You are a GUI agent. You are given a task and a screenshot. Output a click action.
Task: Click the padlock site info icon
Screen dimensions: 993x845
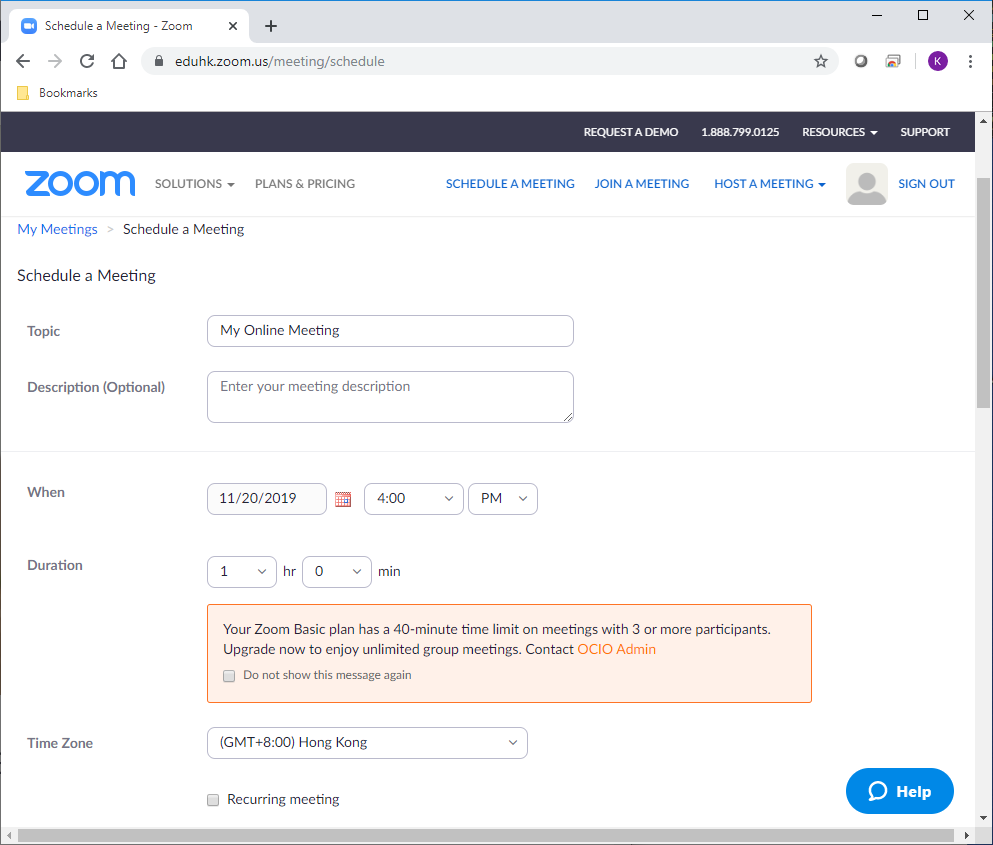tap(159, 61)
